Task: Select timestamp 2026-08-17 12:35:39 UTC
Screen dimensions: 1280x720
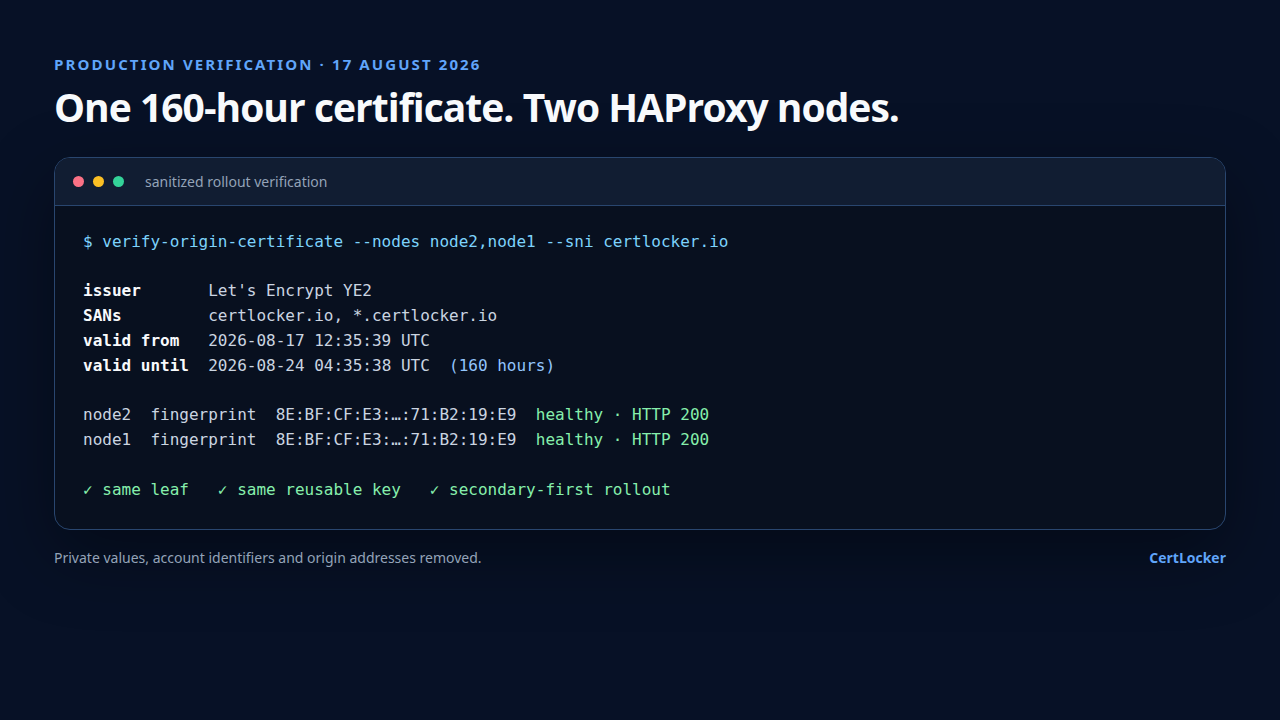Action: click(x=319, y=341)
